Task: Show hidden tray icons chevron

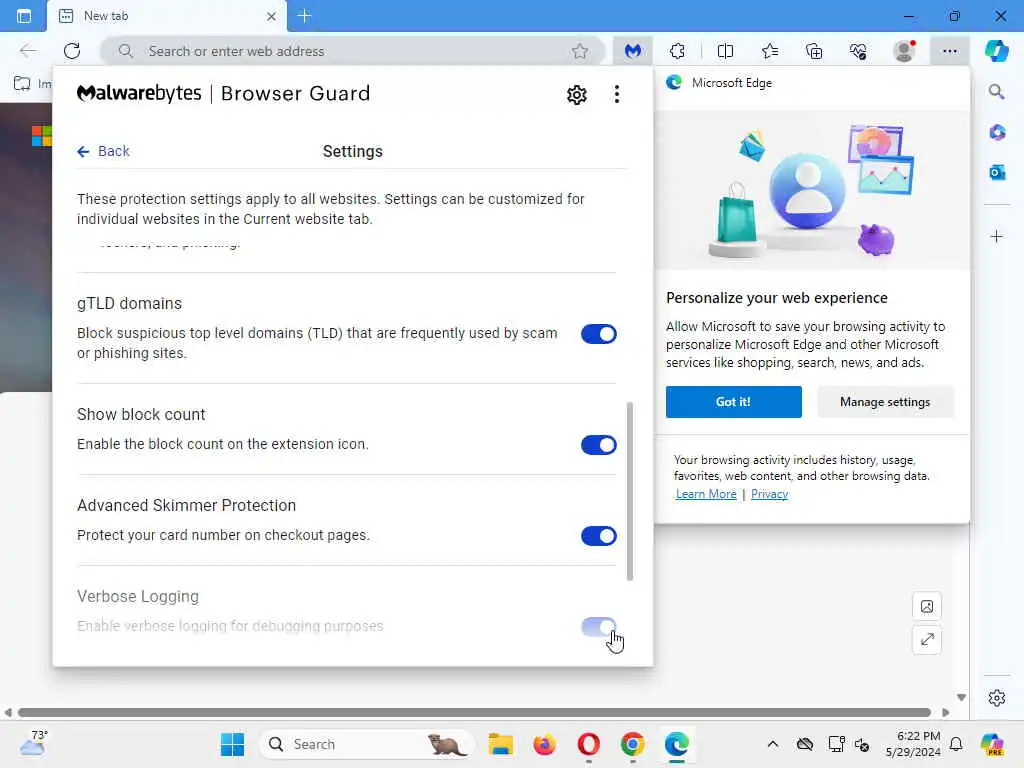Action: (x=773, y=744)
